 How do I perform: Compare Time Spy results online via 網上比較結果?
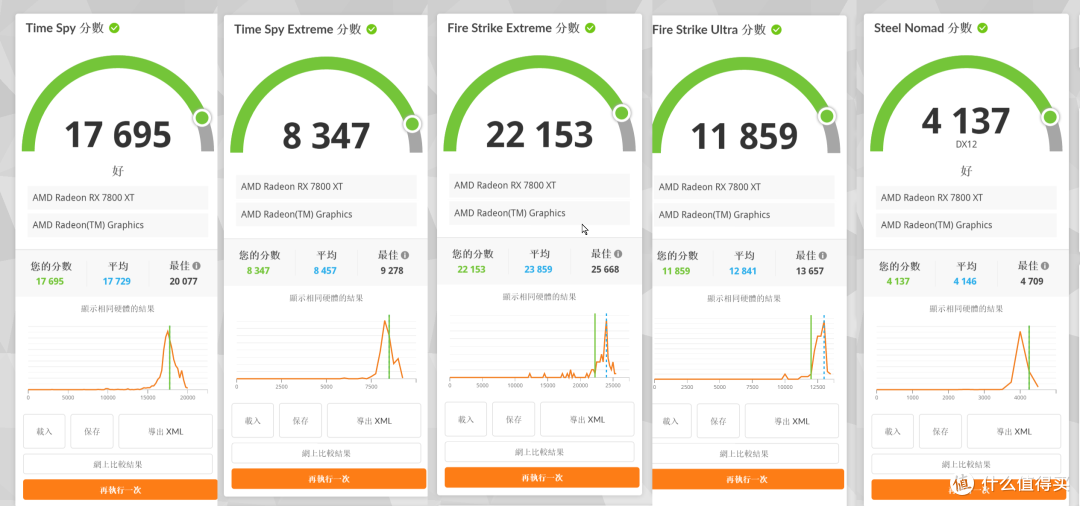pos(118,465)
